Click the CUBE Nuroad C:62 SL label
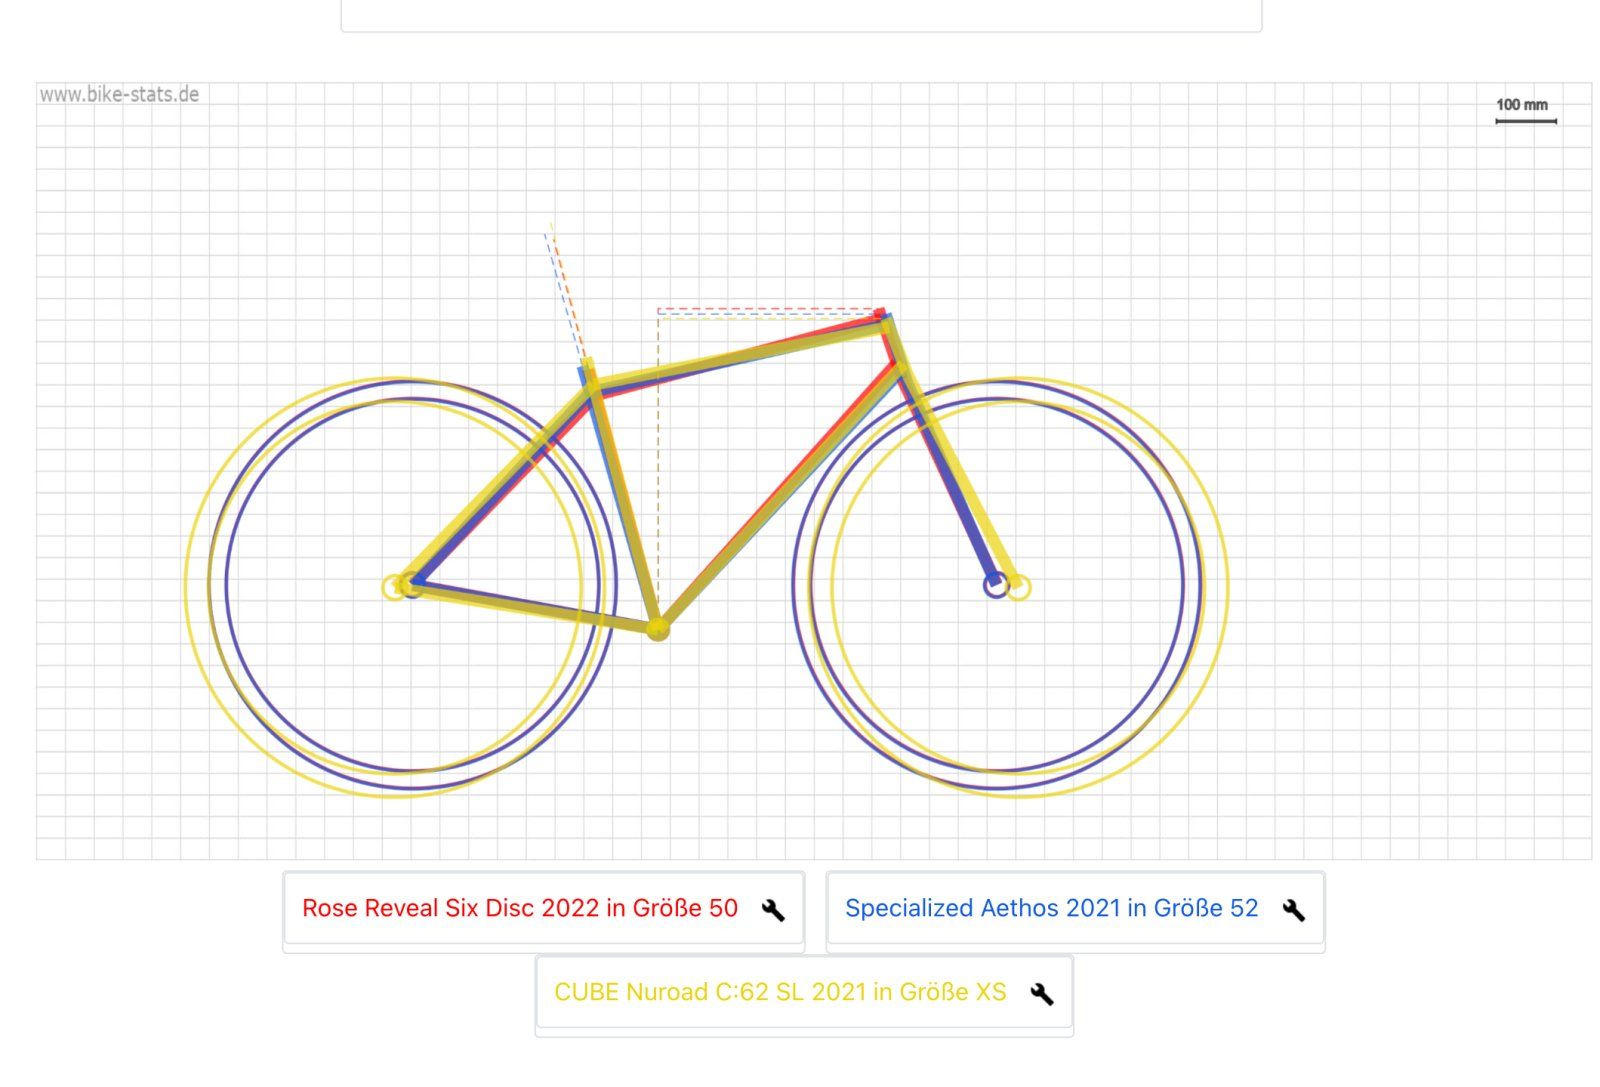 (780, 992)
